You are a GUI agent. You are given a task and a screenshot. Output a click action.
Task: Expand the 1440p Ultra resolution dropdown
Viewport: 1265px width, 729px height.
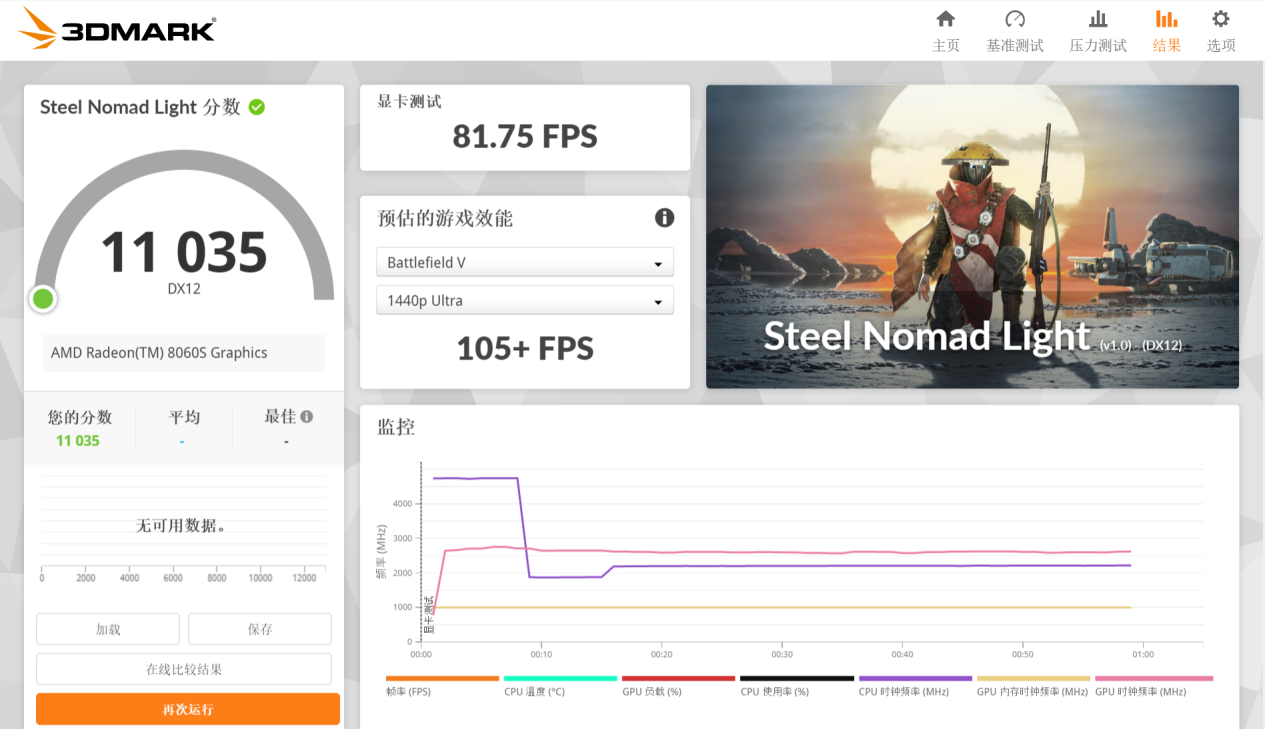[x=525, y=301]
